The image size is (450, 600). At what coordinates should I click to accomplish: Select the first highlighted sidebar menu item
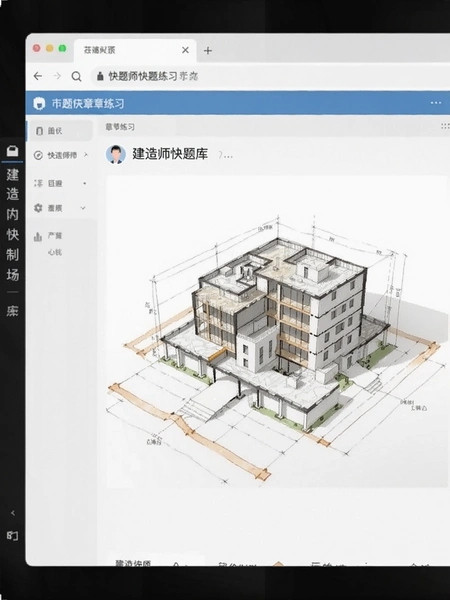60,131
